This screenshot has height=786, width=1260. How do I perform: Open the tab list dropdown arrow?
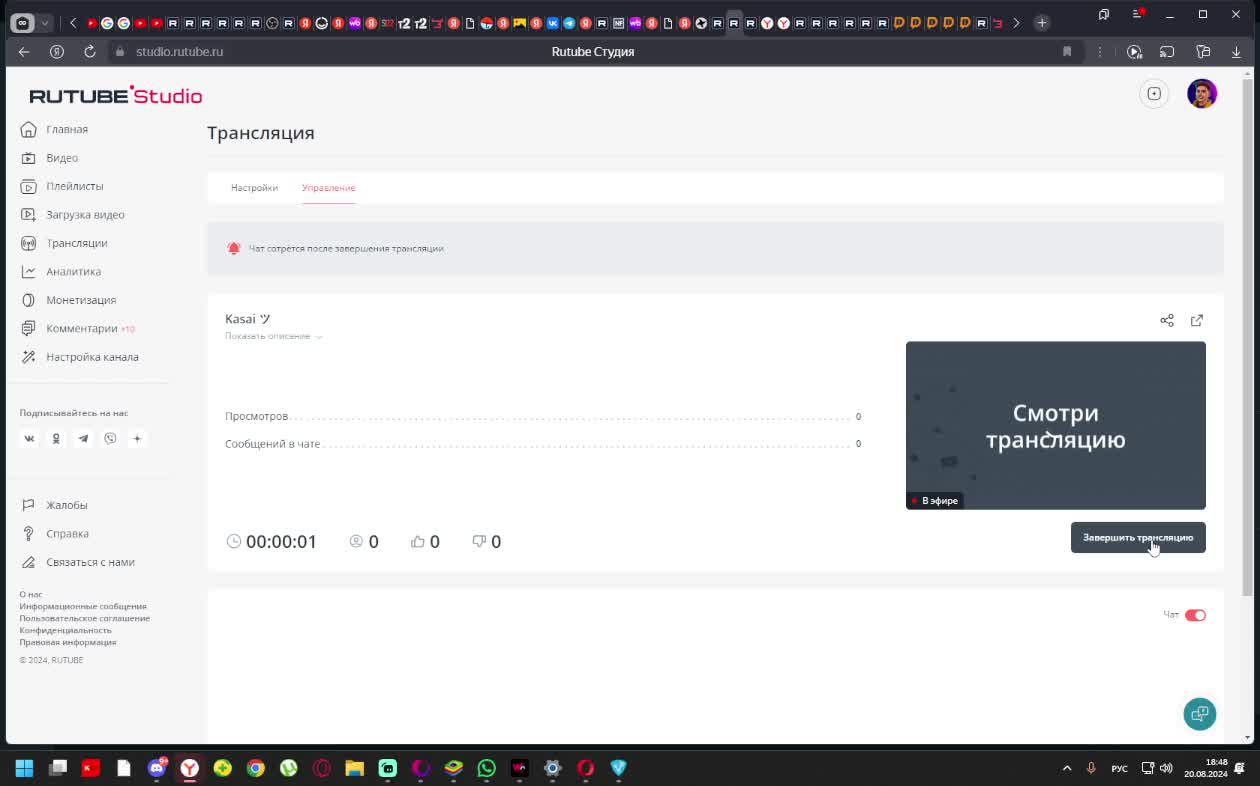click(45, 22)
